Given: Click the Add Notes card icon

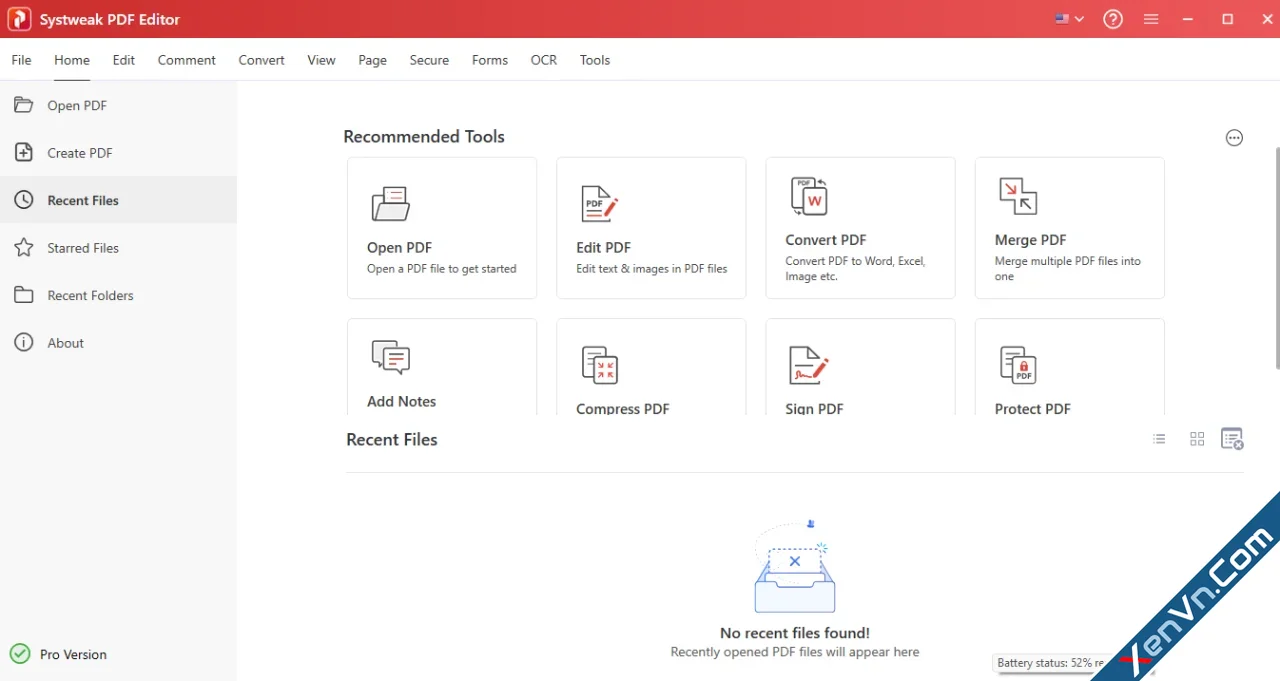Looking at the screenshot, I should pos(390,357).
